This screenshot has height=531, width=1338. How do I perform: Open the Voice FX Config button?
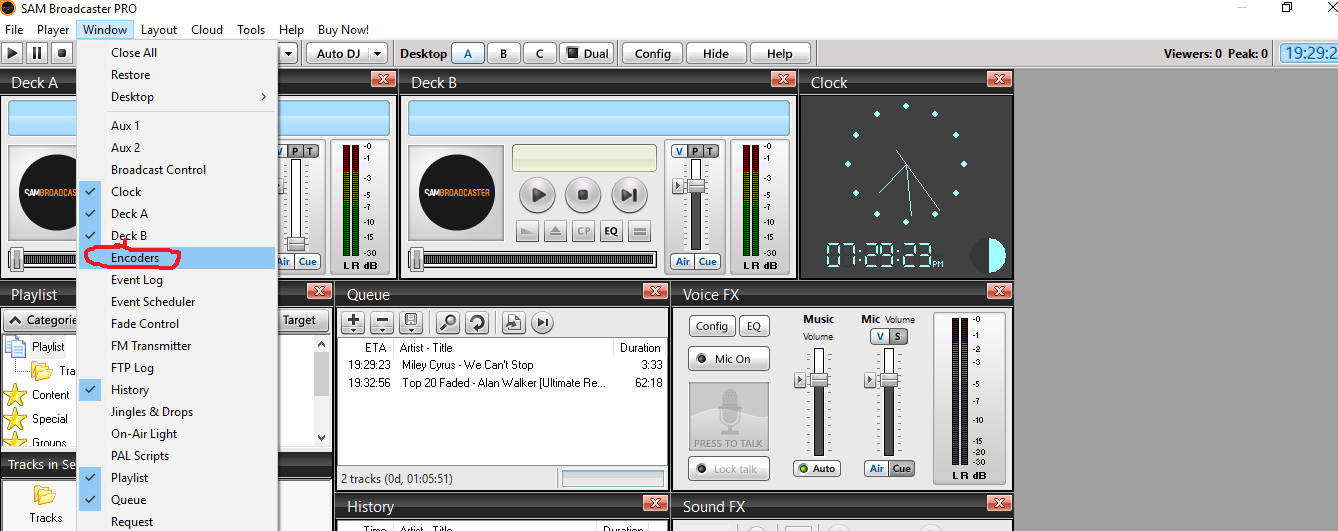click(712, 326)
